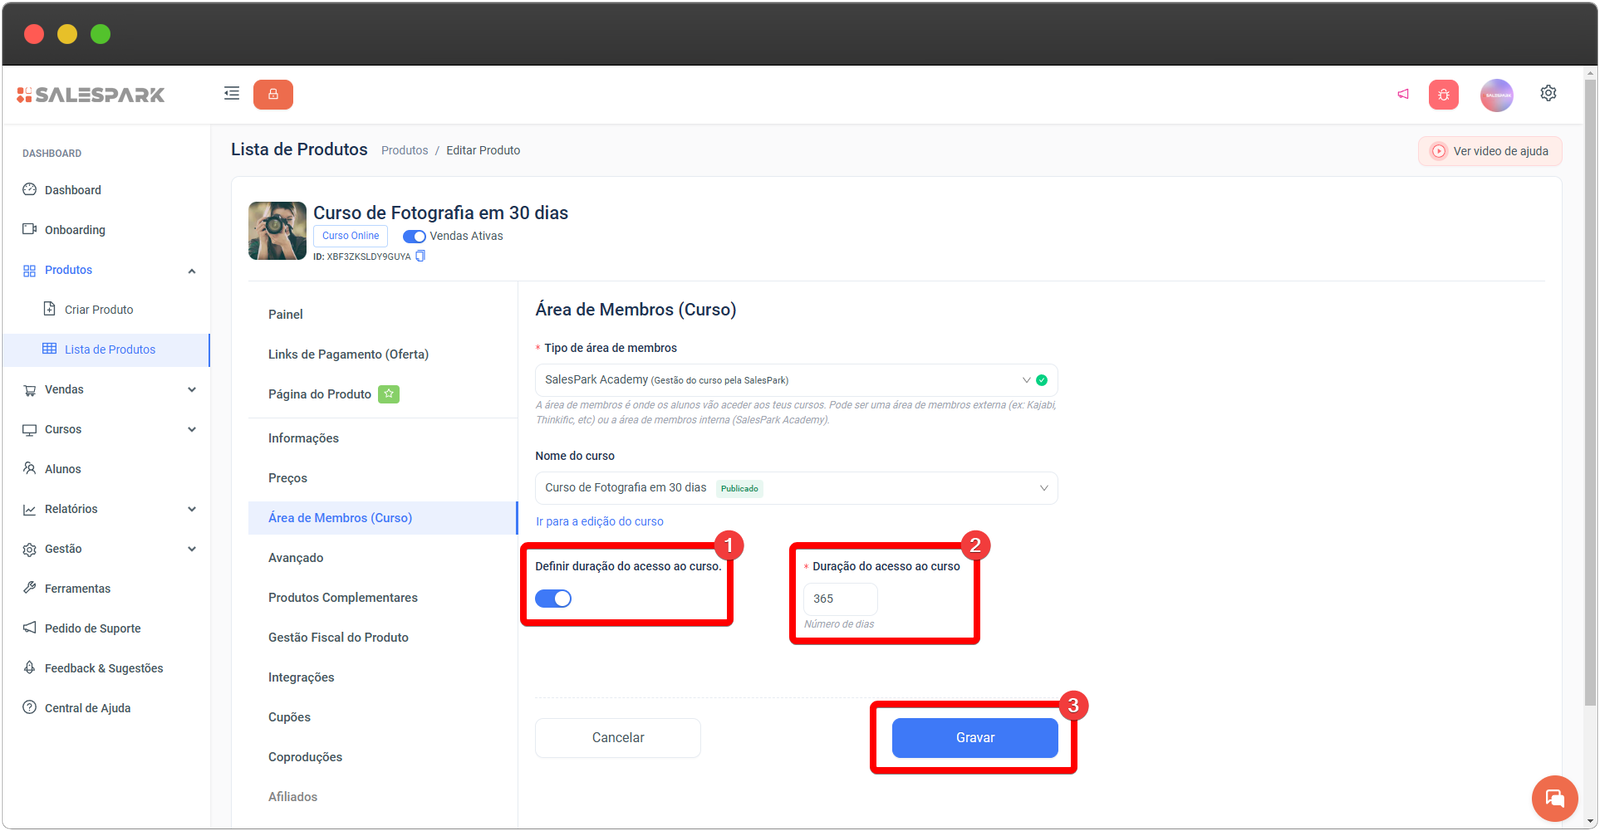The width and height of the screenshot is (1600, 831).
Task: Open the Tipo de área de membros dropdown
Action: pyautogui.click(x=795, y=380)
